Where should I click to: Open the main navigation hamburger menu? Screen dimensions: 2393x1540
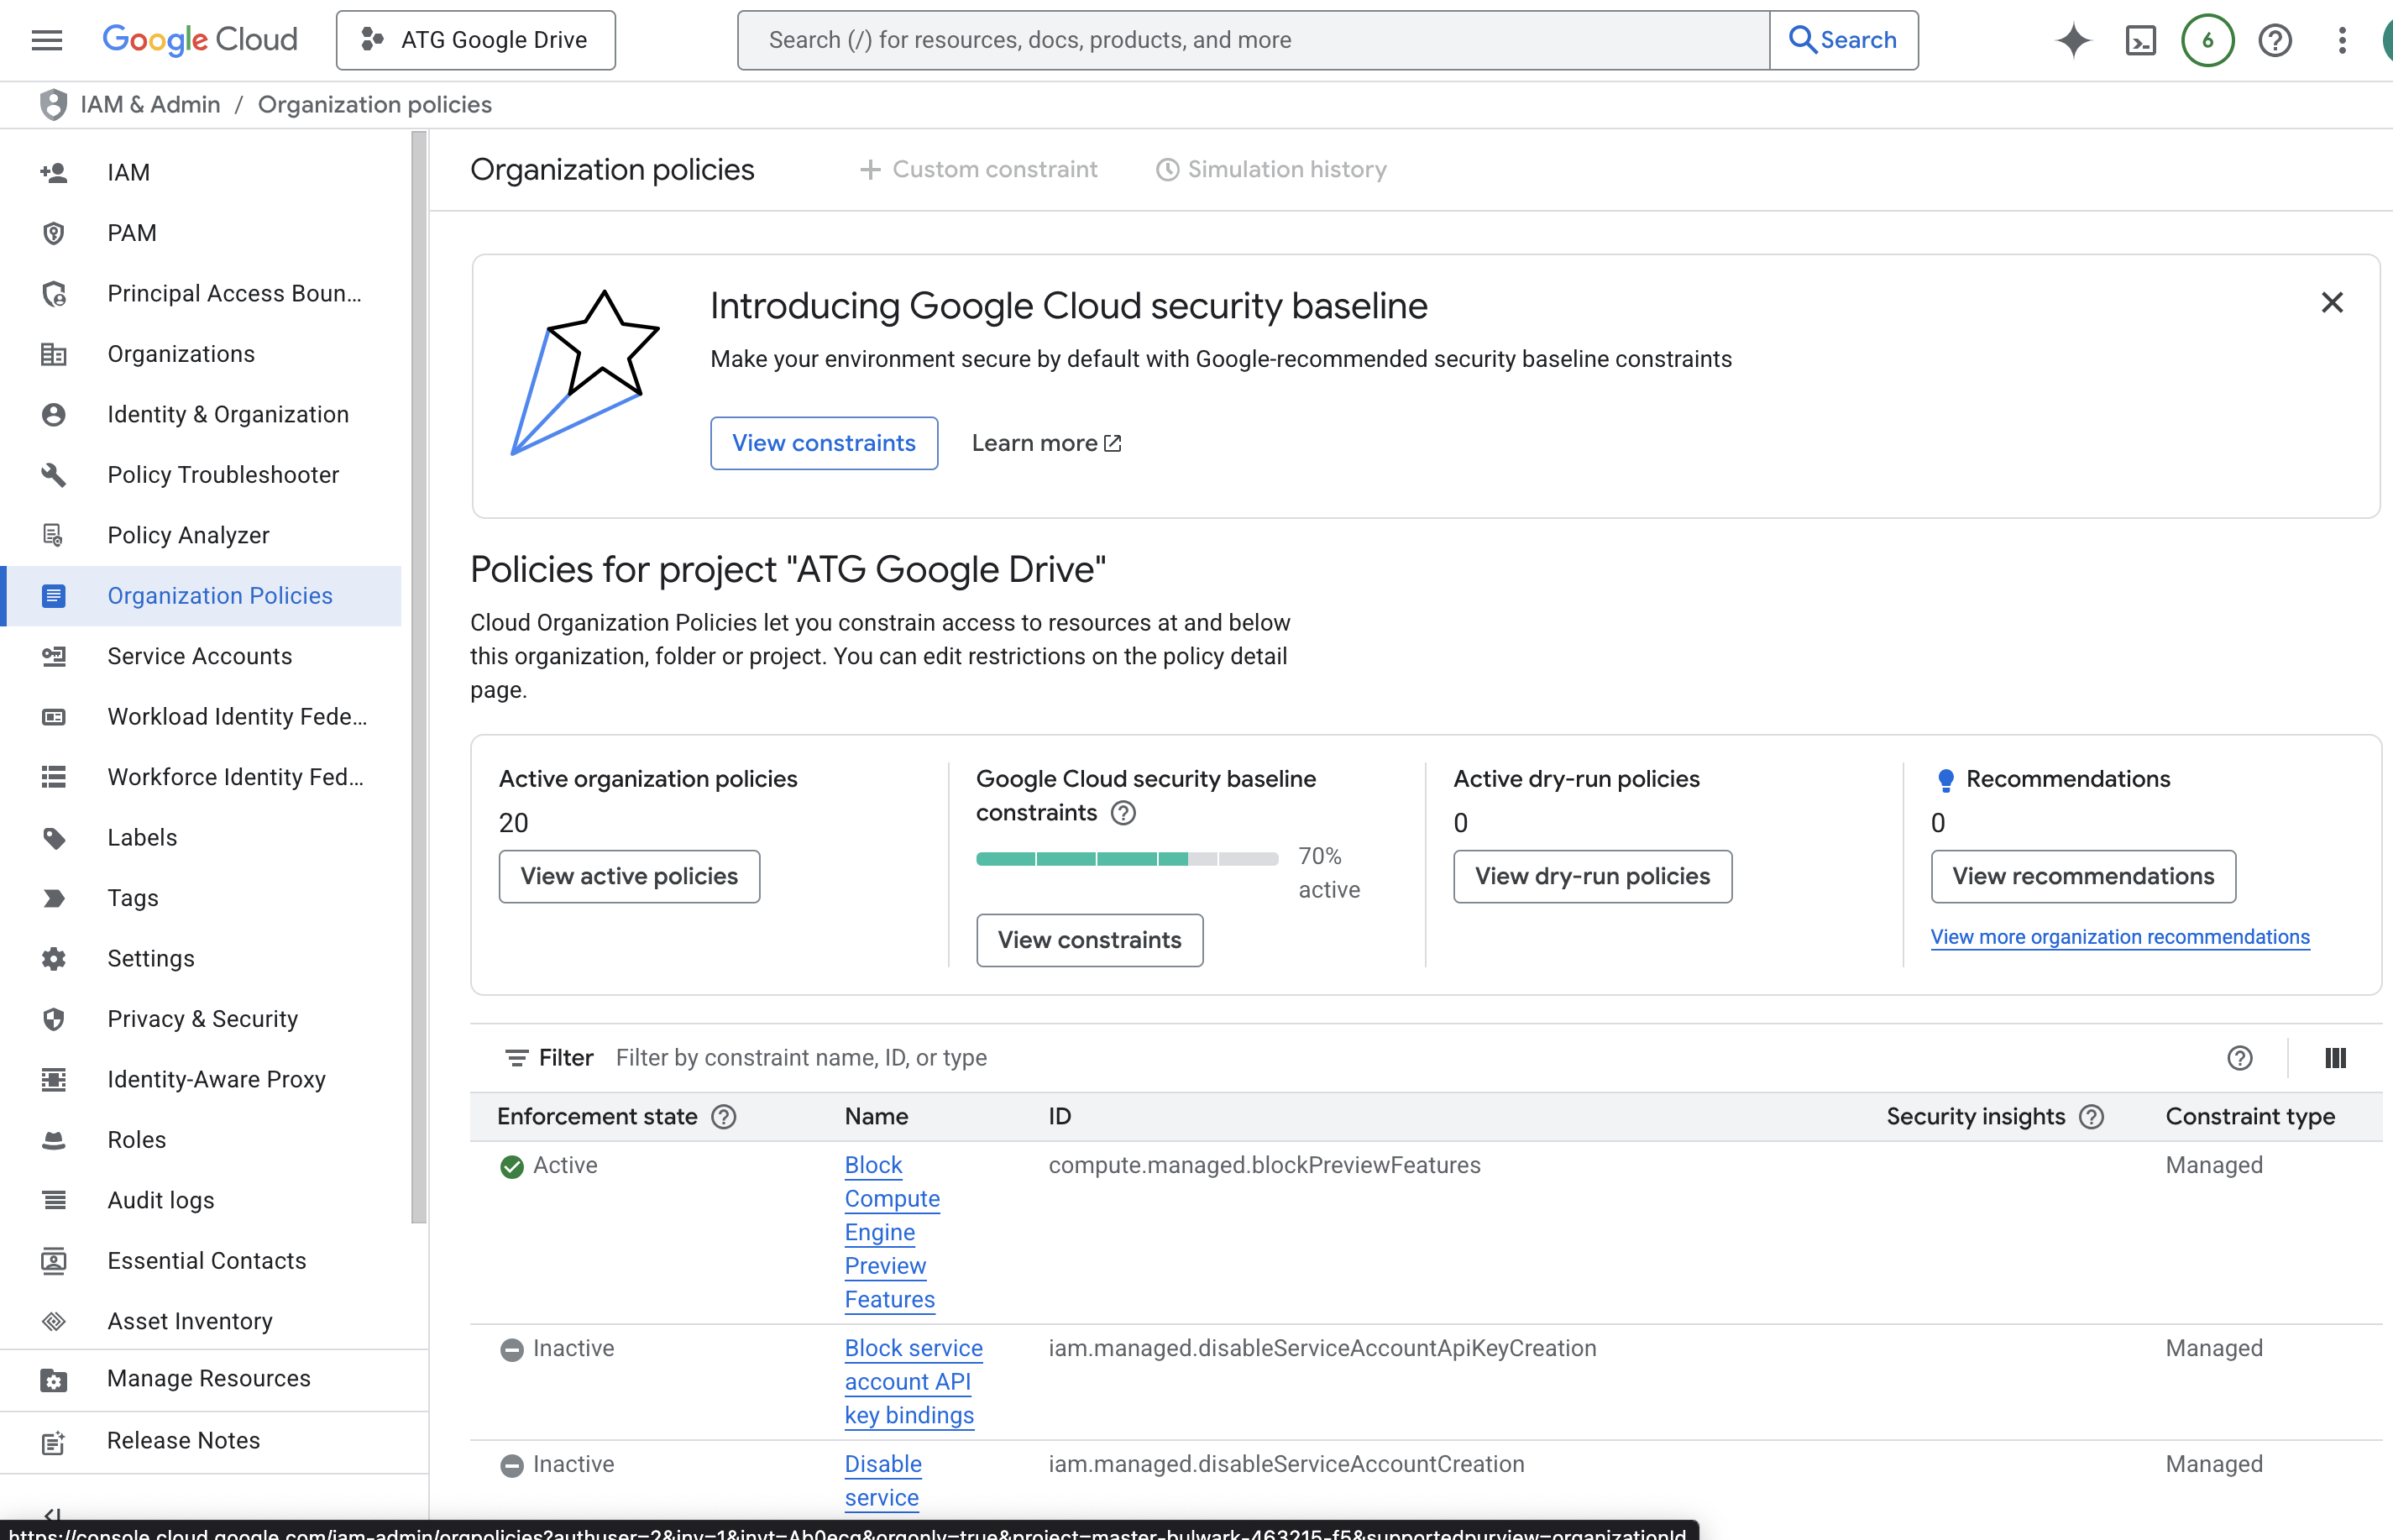point(47,40)
